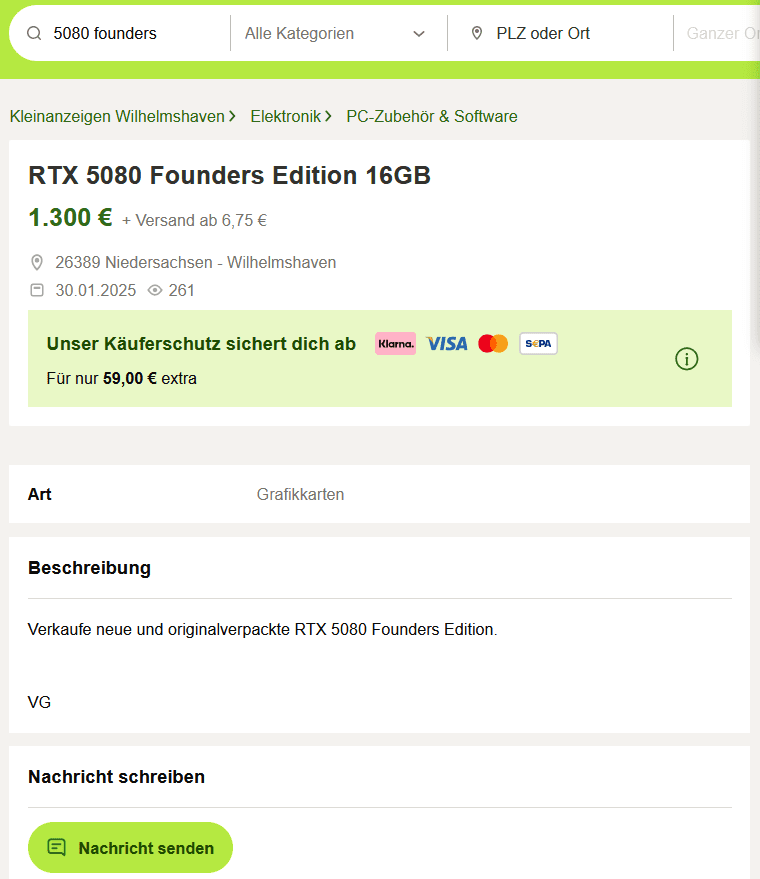Click the Klarna payment logo

pos(396,344)
